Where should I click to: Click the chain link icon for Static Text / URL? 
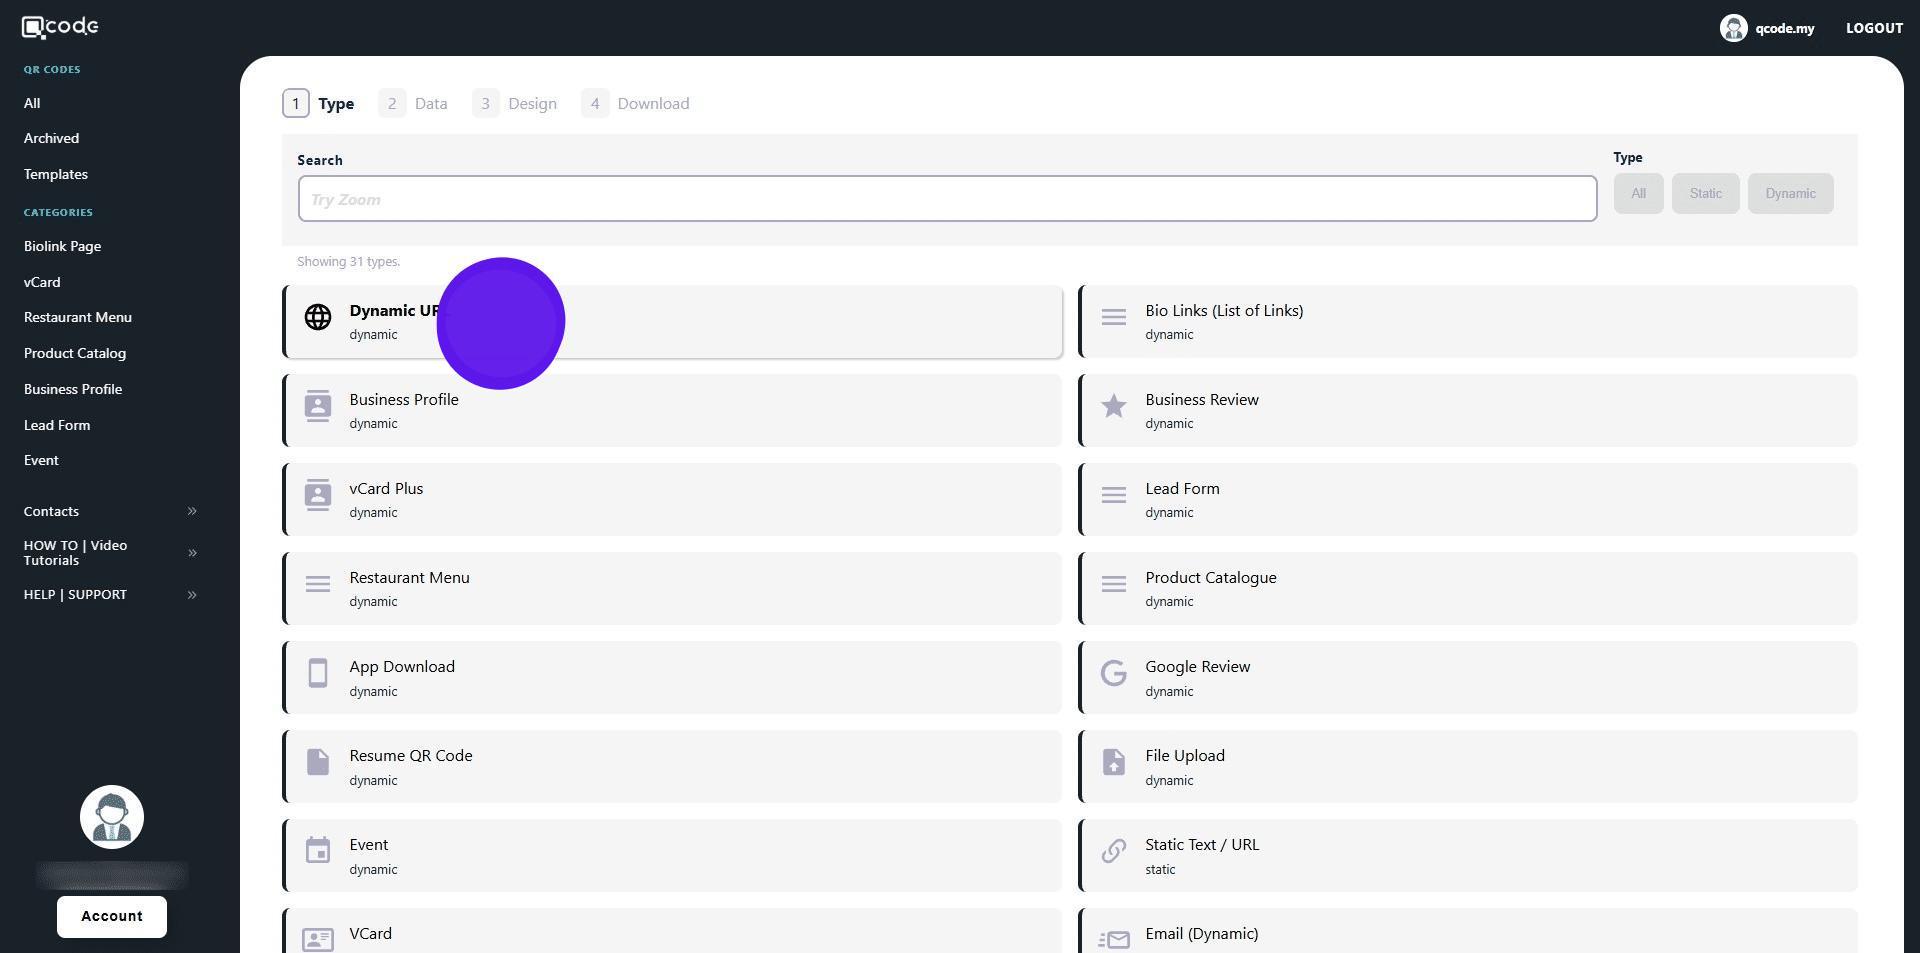[1113, 851]
